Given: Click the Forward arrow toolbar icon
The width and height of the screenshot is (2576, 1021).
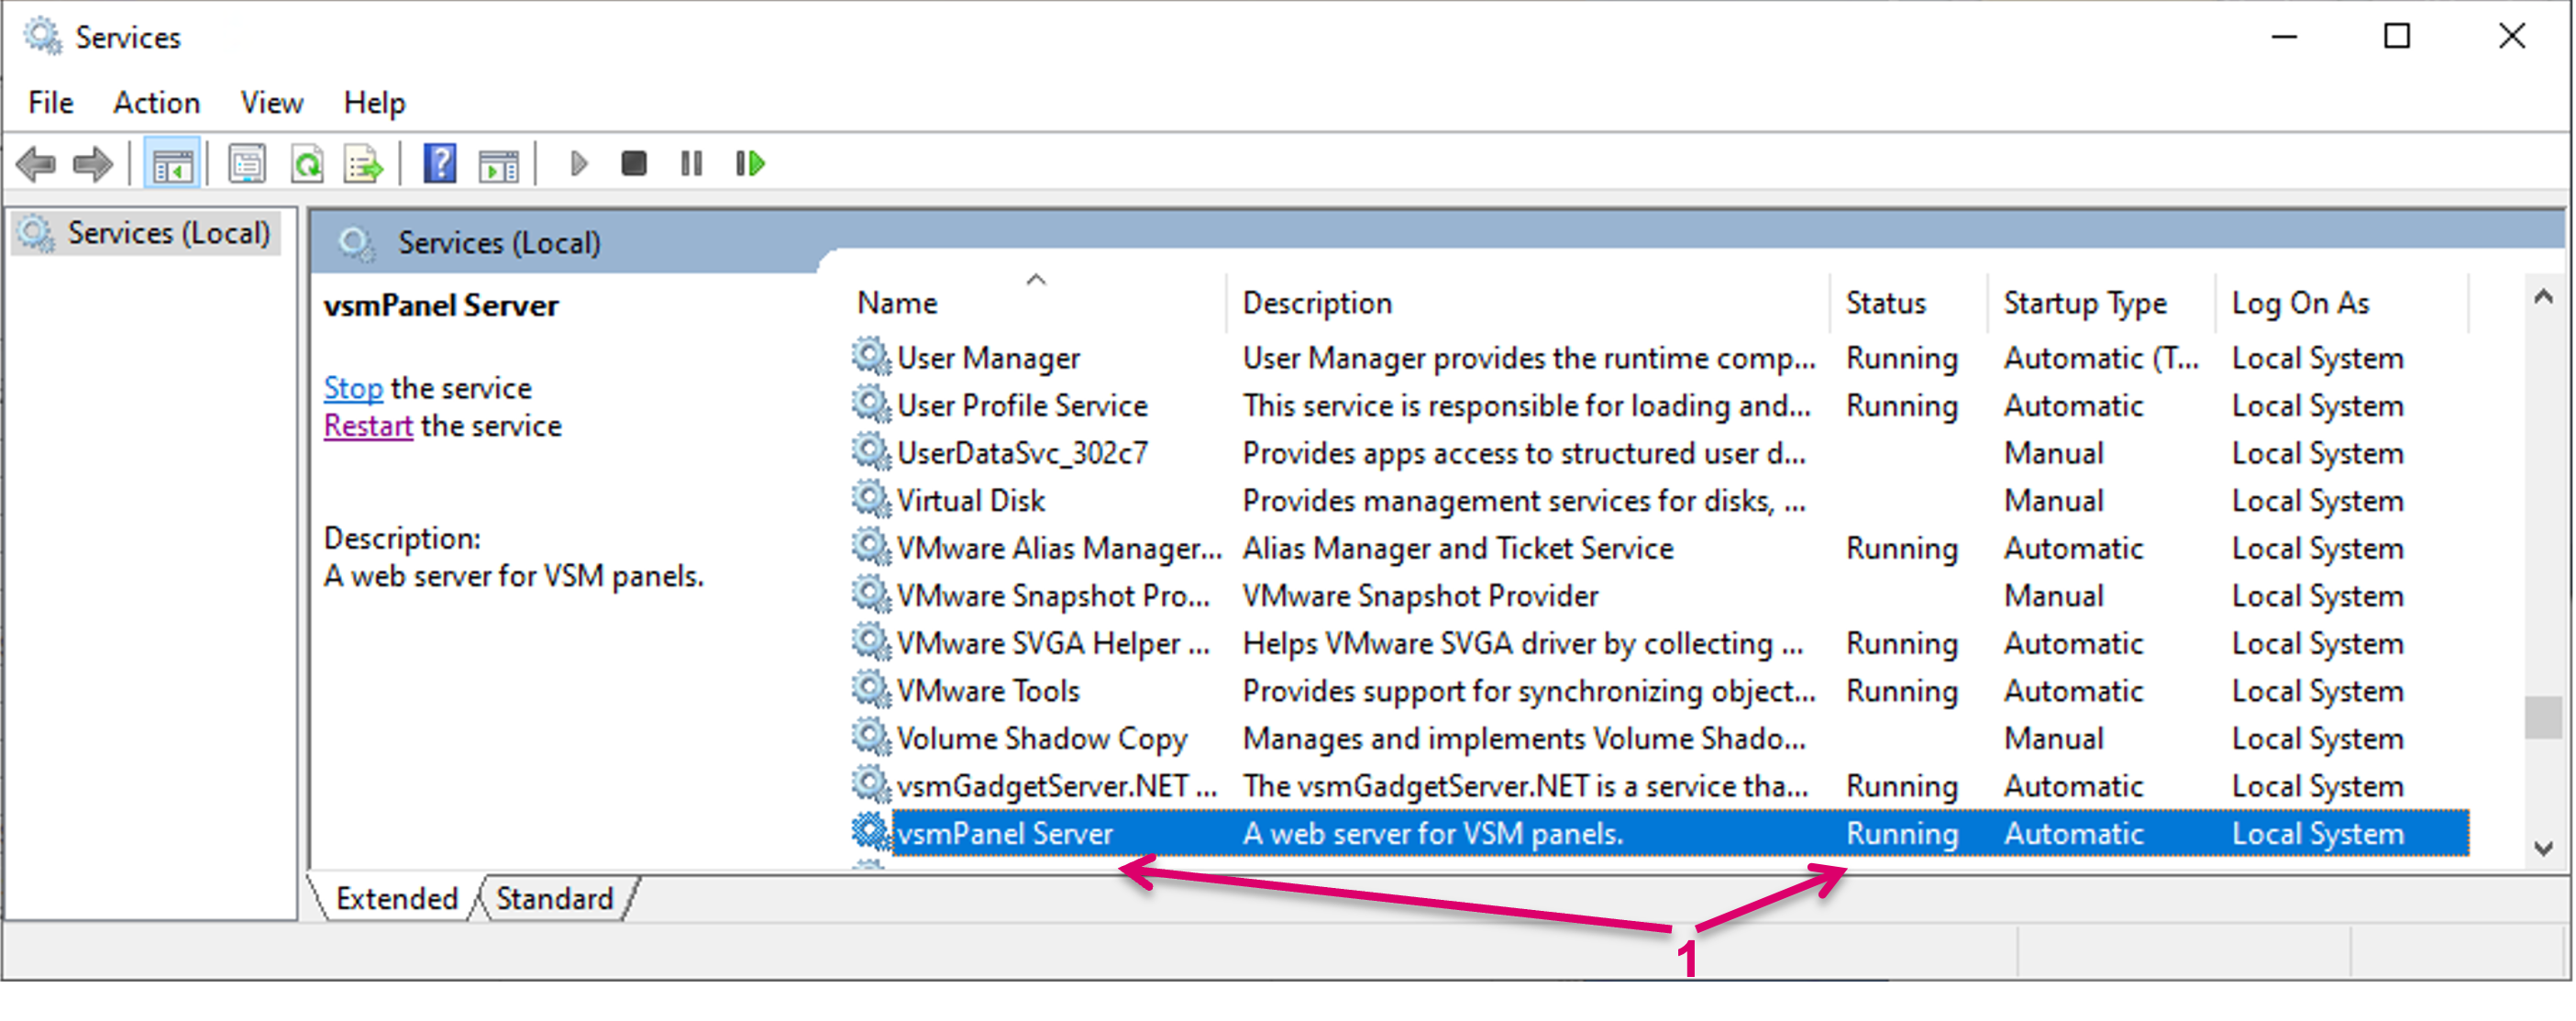Looking at the screenshot, I should click(94, 164).
